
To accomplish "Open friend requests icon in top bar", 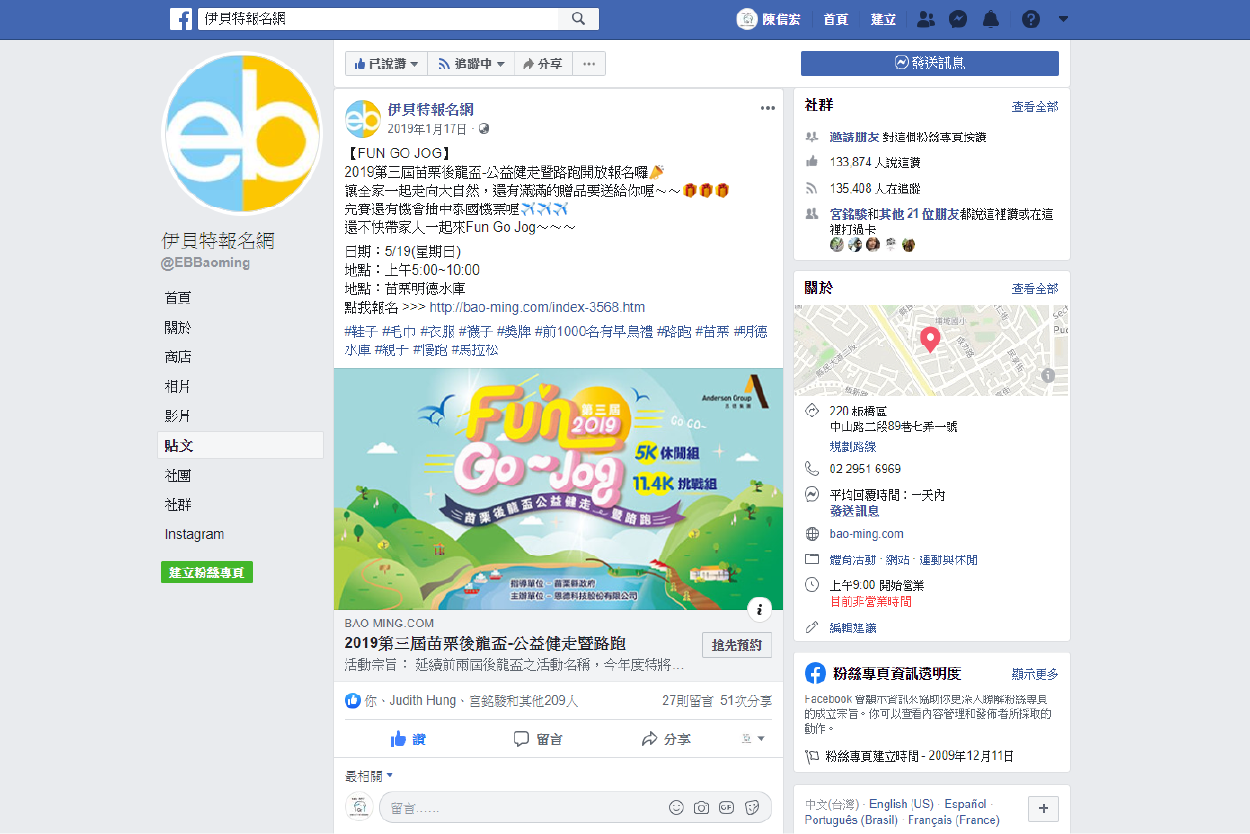I will point(925,19).
